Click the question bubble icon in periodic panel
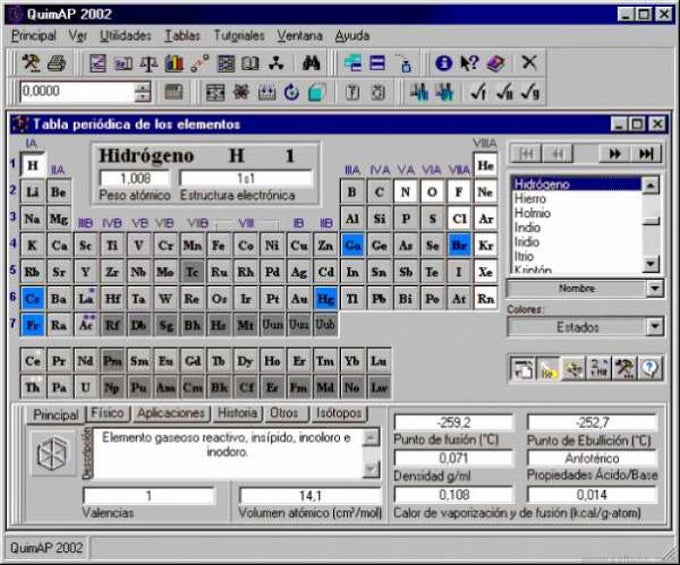This screenshot has width=680, height=565. (649, 369)
